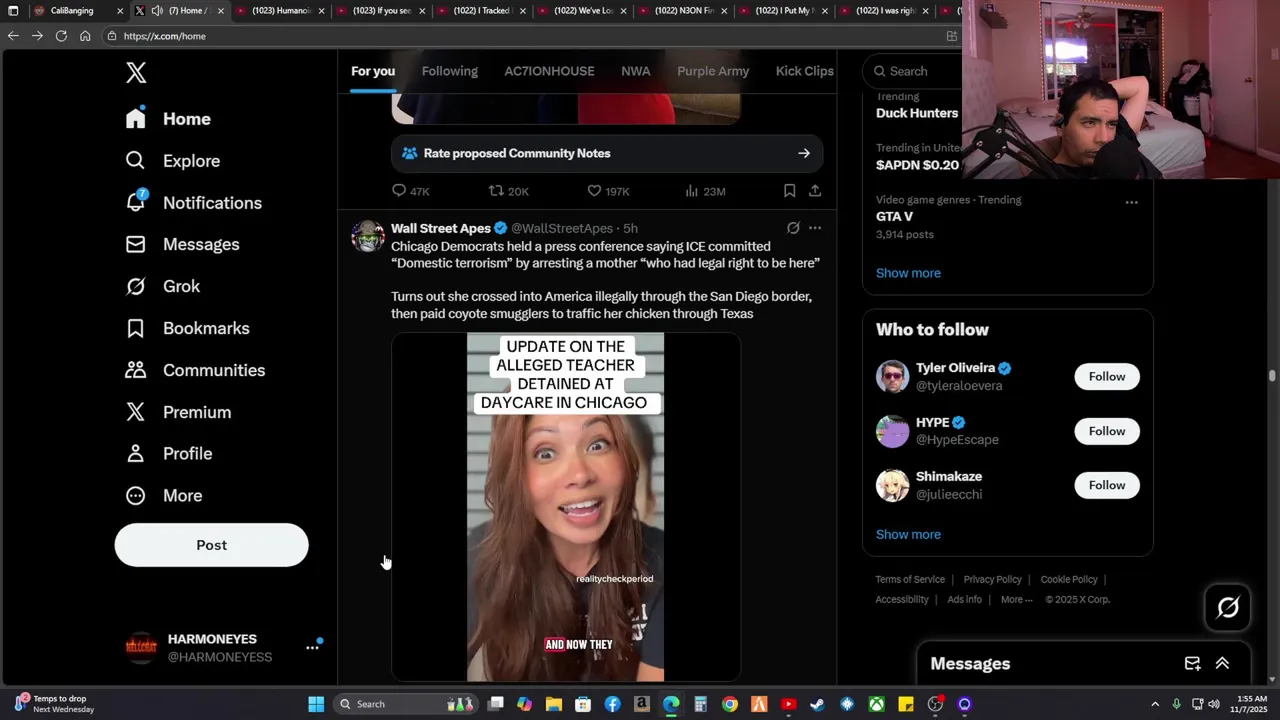Open the Duck Hunters trend
Viewport: 1280px width, 720px height.
[917, 113]
